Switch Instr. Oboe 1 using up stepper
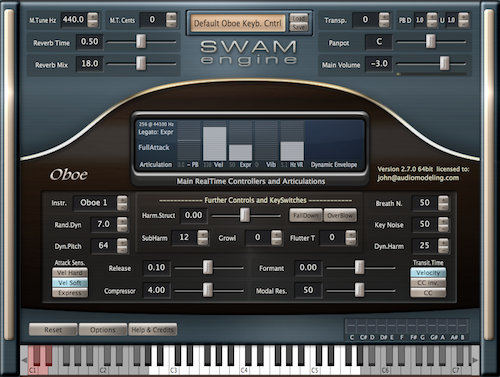This screenshot has width=500, height=377. [x=122, y=199]
